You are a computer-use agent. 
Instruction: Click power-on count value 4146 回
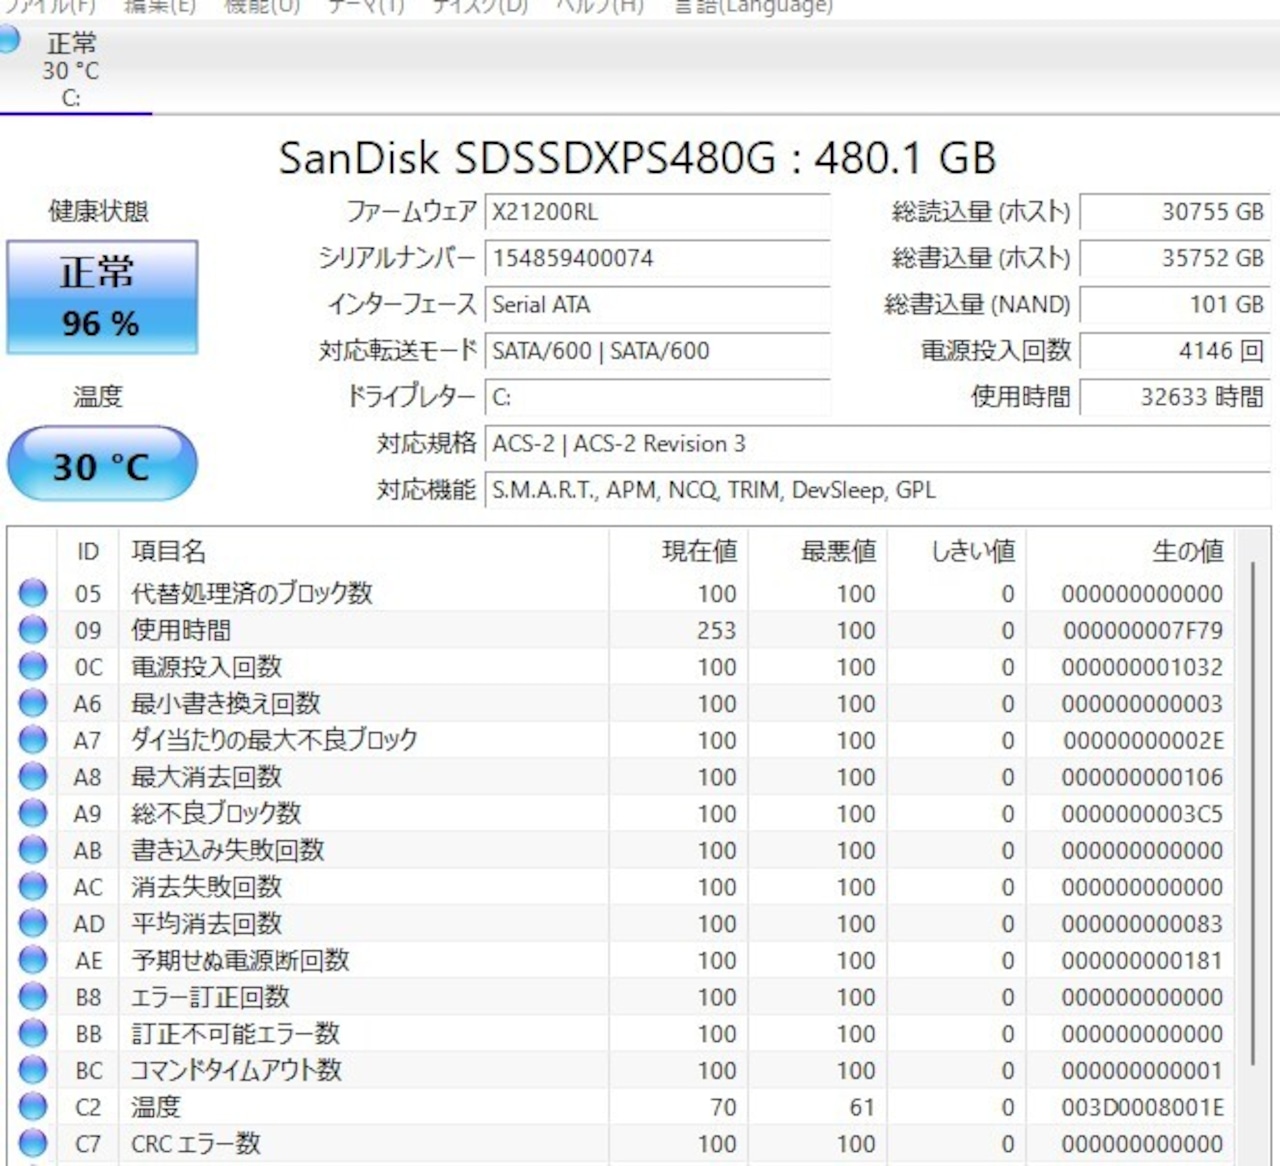(x=1175, y=351)
